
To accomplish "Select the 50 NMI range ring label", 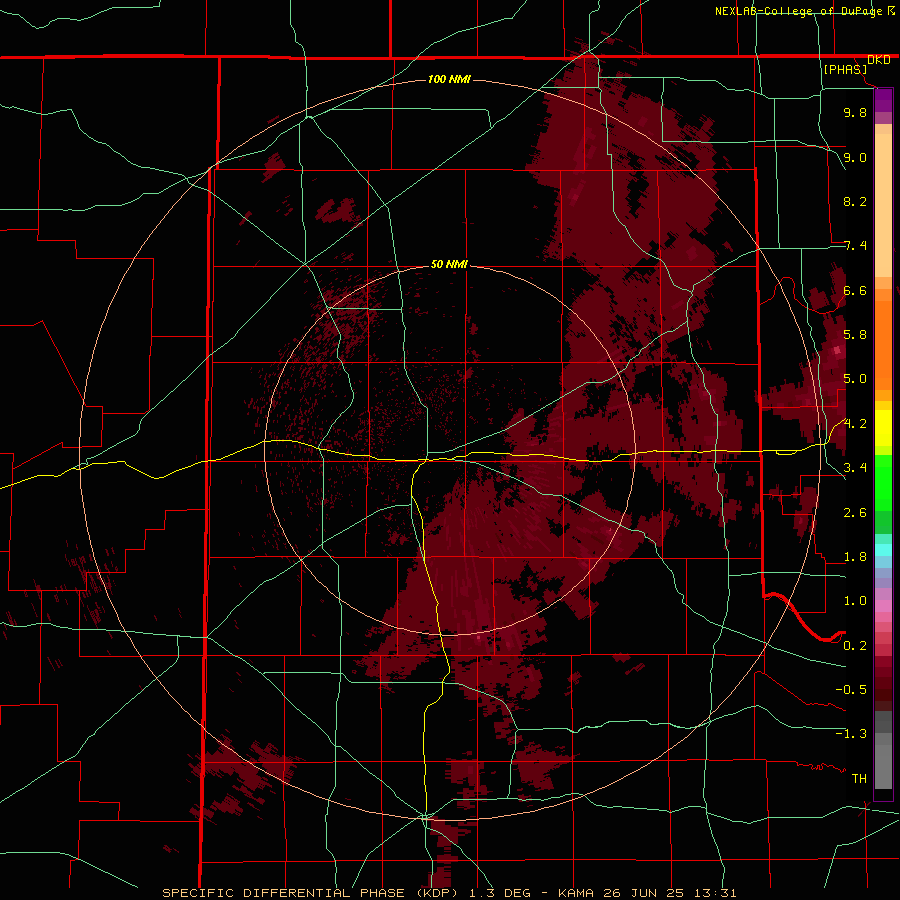I will pos(449,264).
